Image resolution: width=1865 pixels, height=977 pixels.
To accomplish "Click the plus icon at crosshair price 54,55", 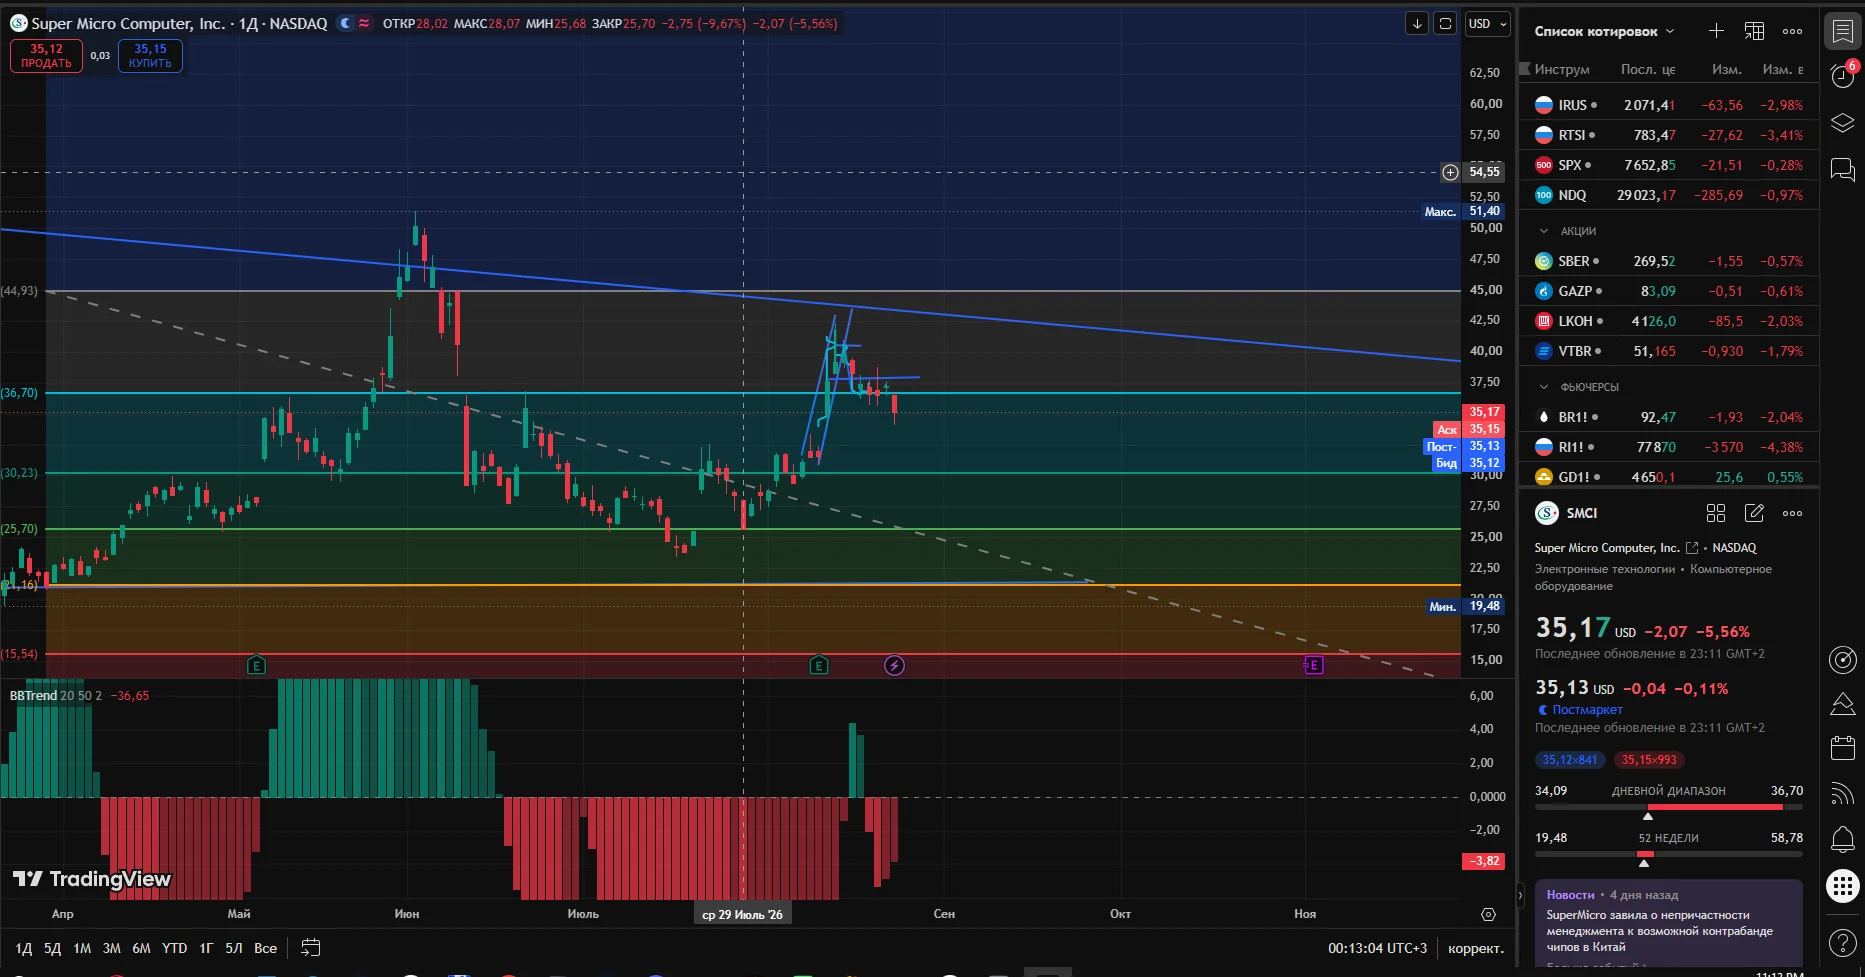I will (x=1450, y=172).
